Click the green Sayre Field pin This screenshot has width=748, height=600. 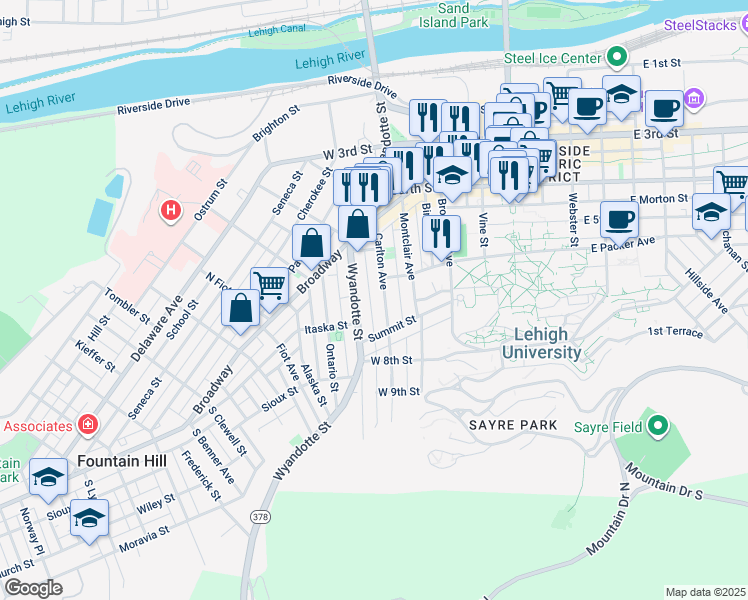pos(658,425)
